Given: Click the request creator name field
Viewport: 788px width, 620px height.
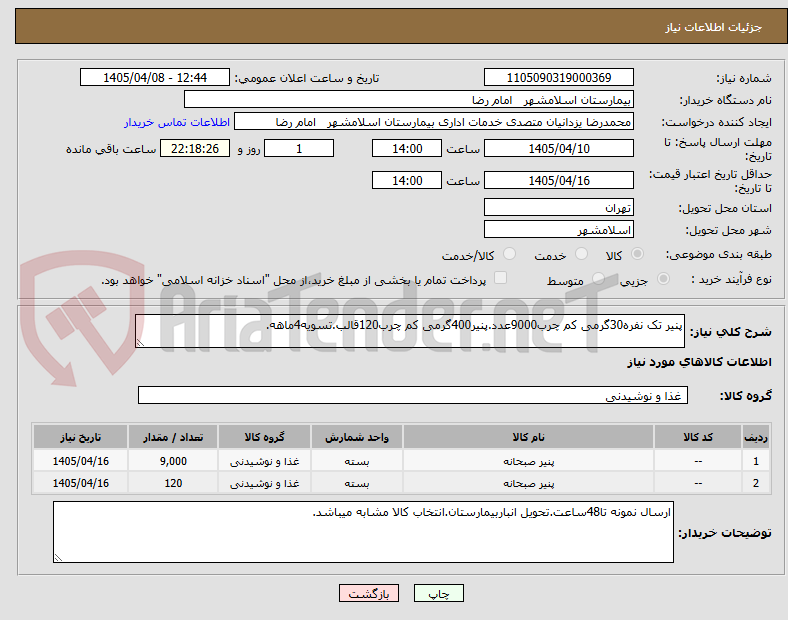Looking at the screenshot, I should (434, 122).
